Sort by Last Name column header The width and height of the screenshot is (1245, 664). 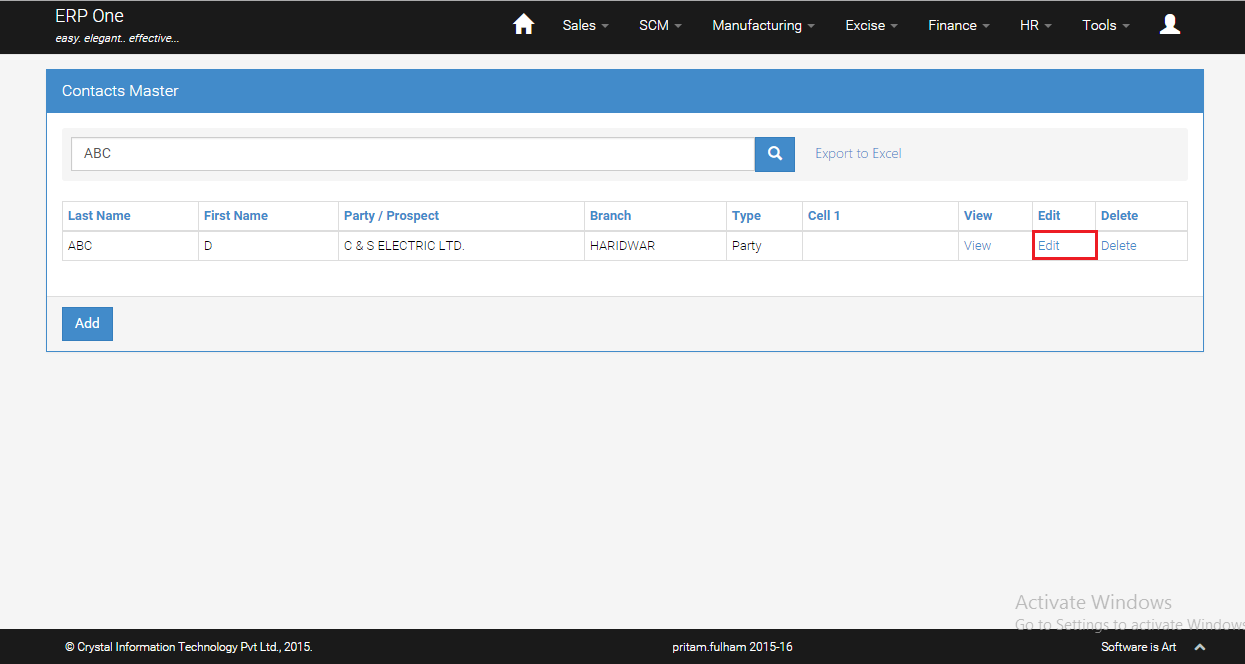click(99, 216)
